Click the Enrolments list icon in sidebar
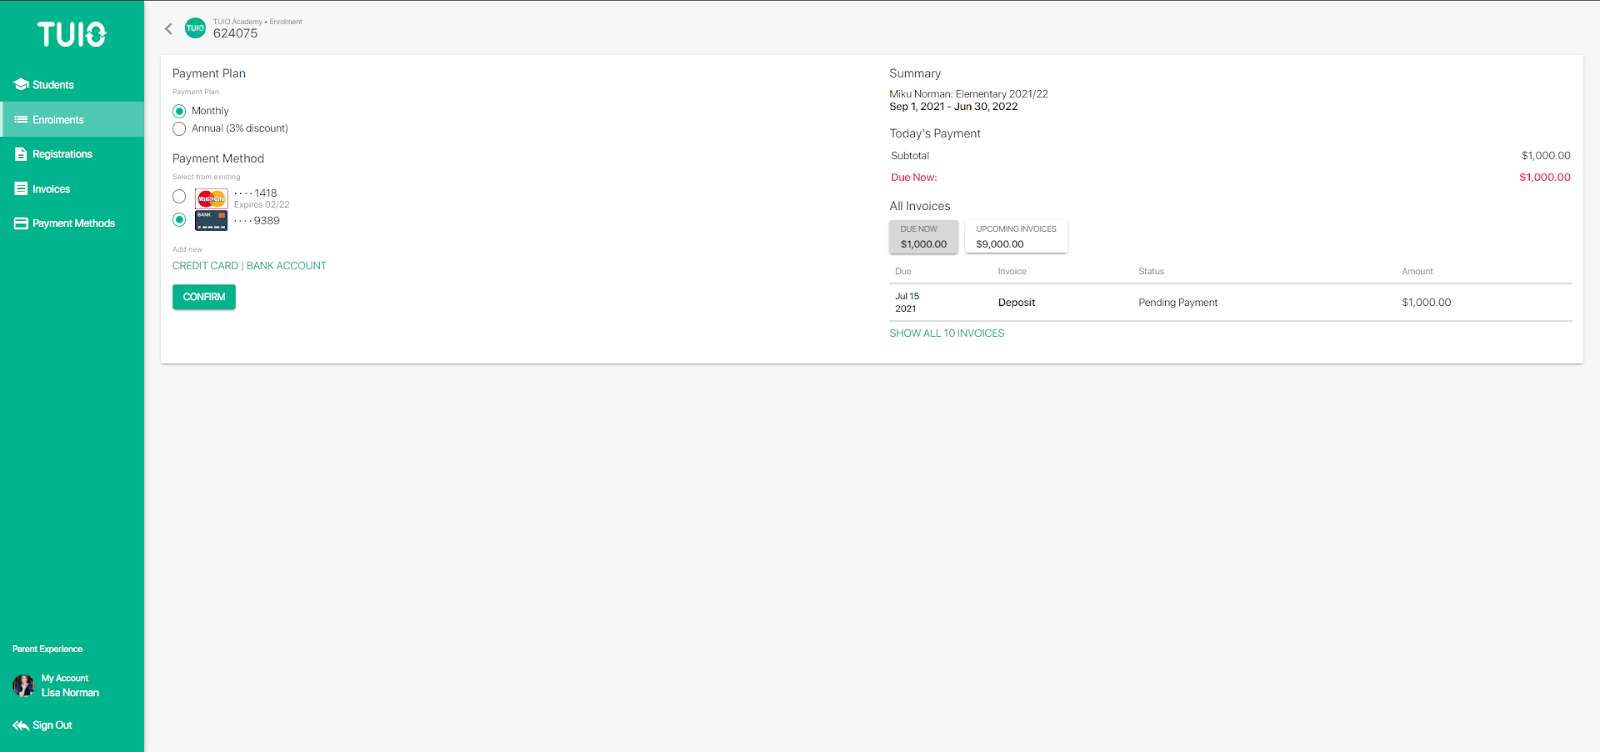The width and height of the screenshot is (1600, 752). [21, 120]
